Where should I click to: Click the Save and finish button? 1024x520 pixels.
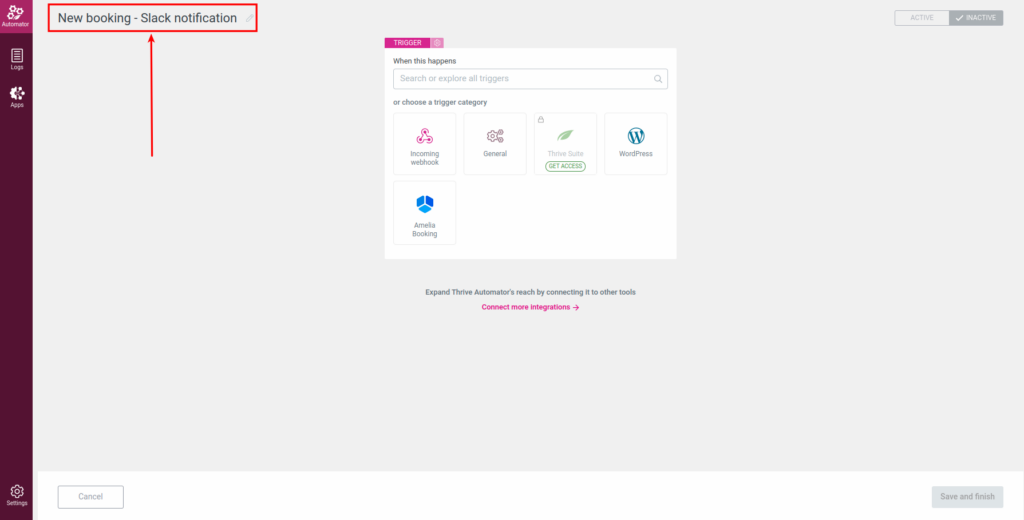966,497
